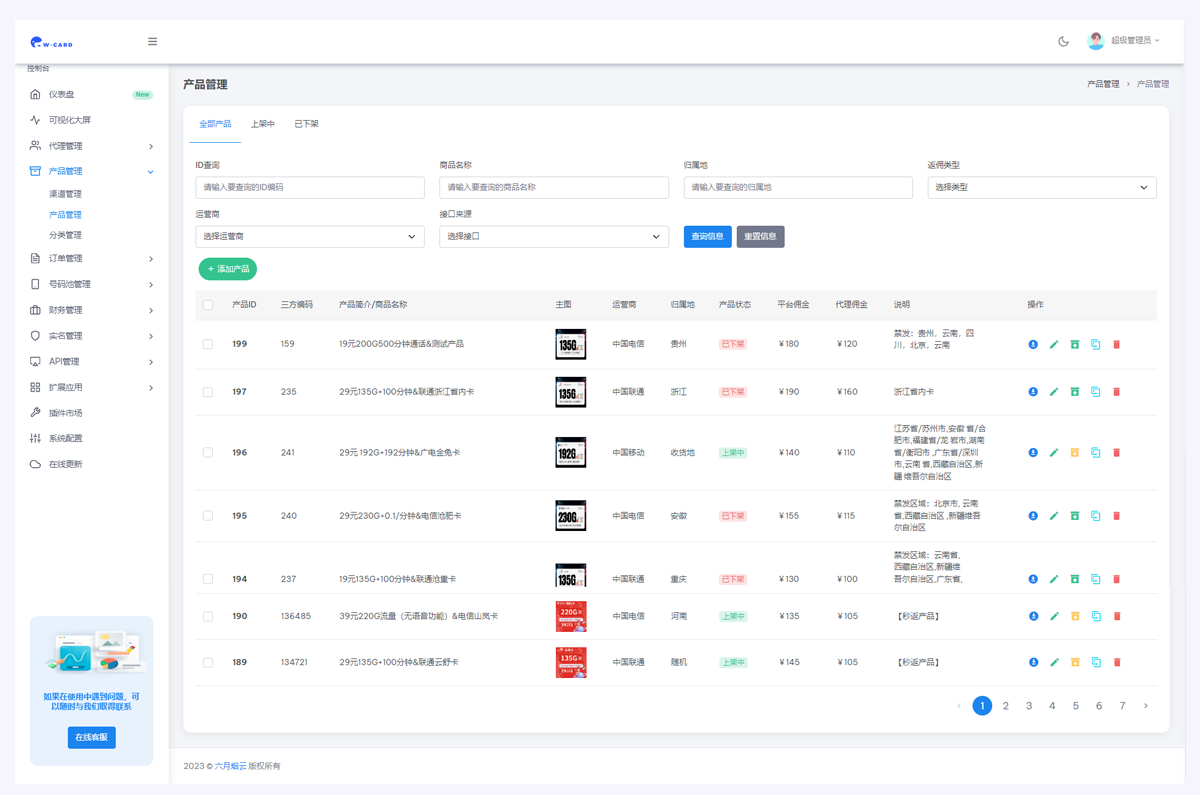This screenshot has width=1200, height=795.
Task: Tick the checkbox for product 199
Action: coord(208,344)
